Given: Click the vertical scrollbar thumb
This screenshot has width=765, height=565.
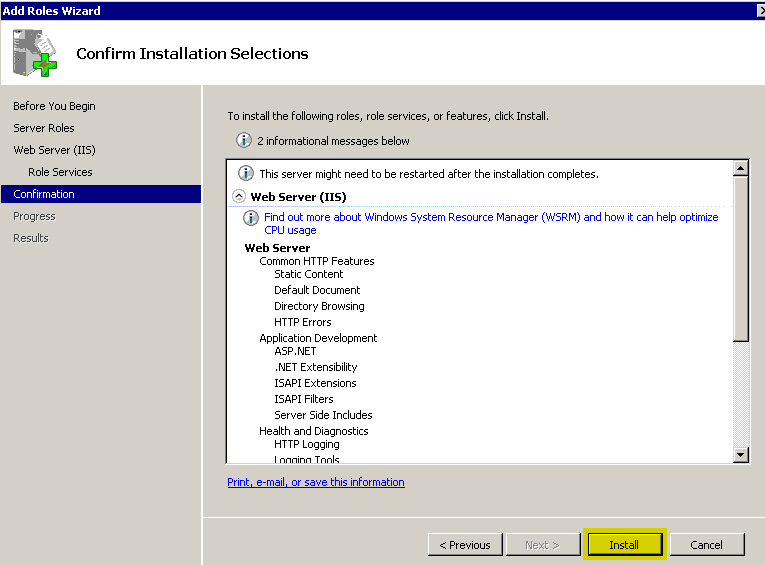Looking at the screenshot, I should 740,260.
